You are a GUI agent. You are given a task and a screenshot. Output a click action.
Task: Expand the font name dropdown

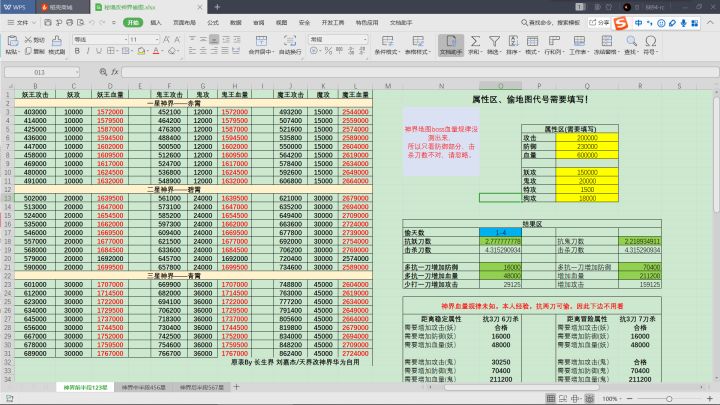tap(126, 39)
